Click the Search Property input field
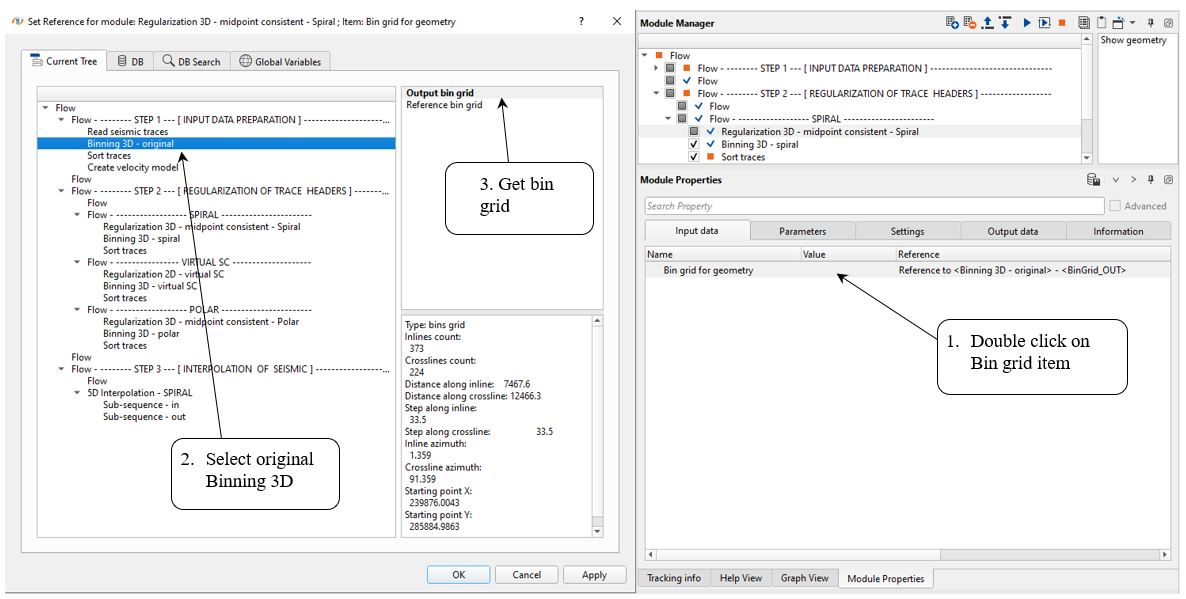Screen dimensions: 1186x599 tap(872, 206)
